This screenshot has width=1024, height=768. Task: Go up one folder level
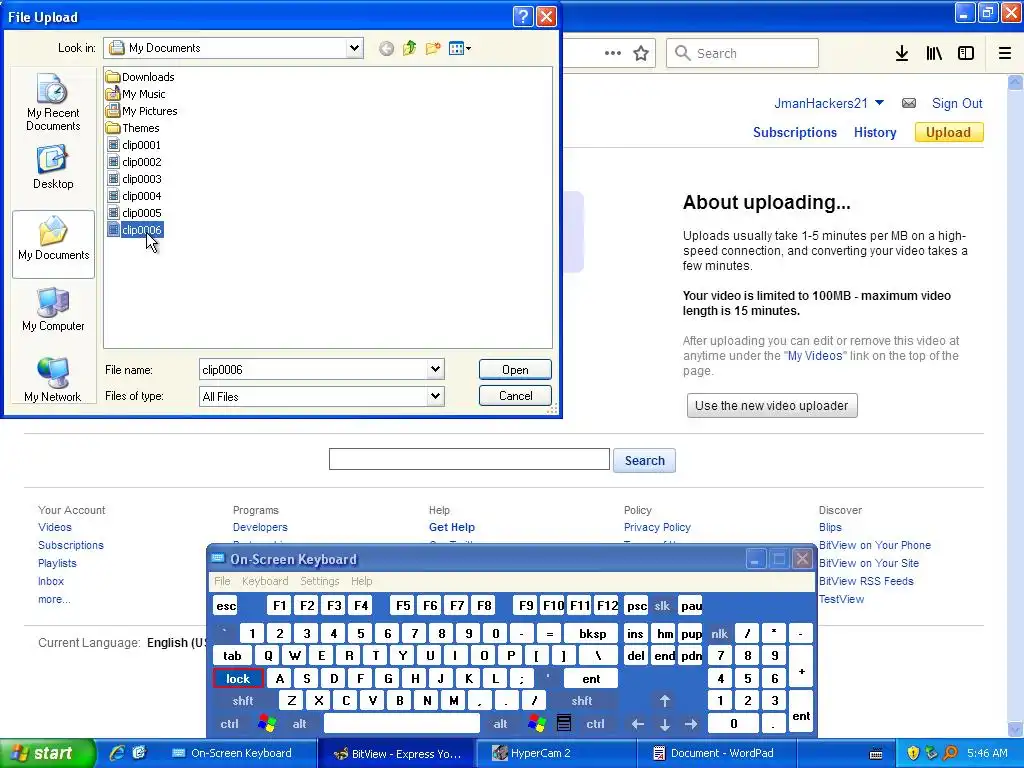pos(409,48)
